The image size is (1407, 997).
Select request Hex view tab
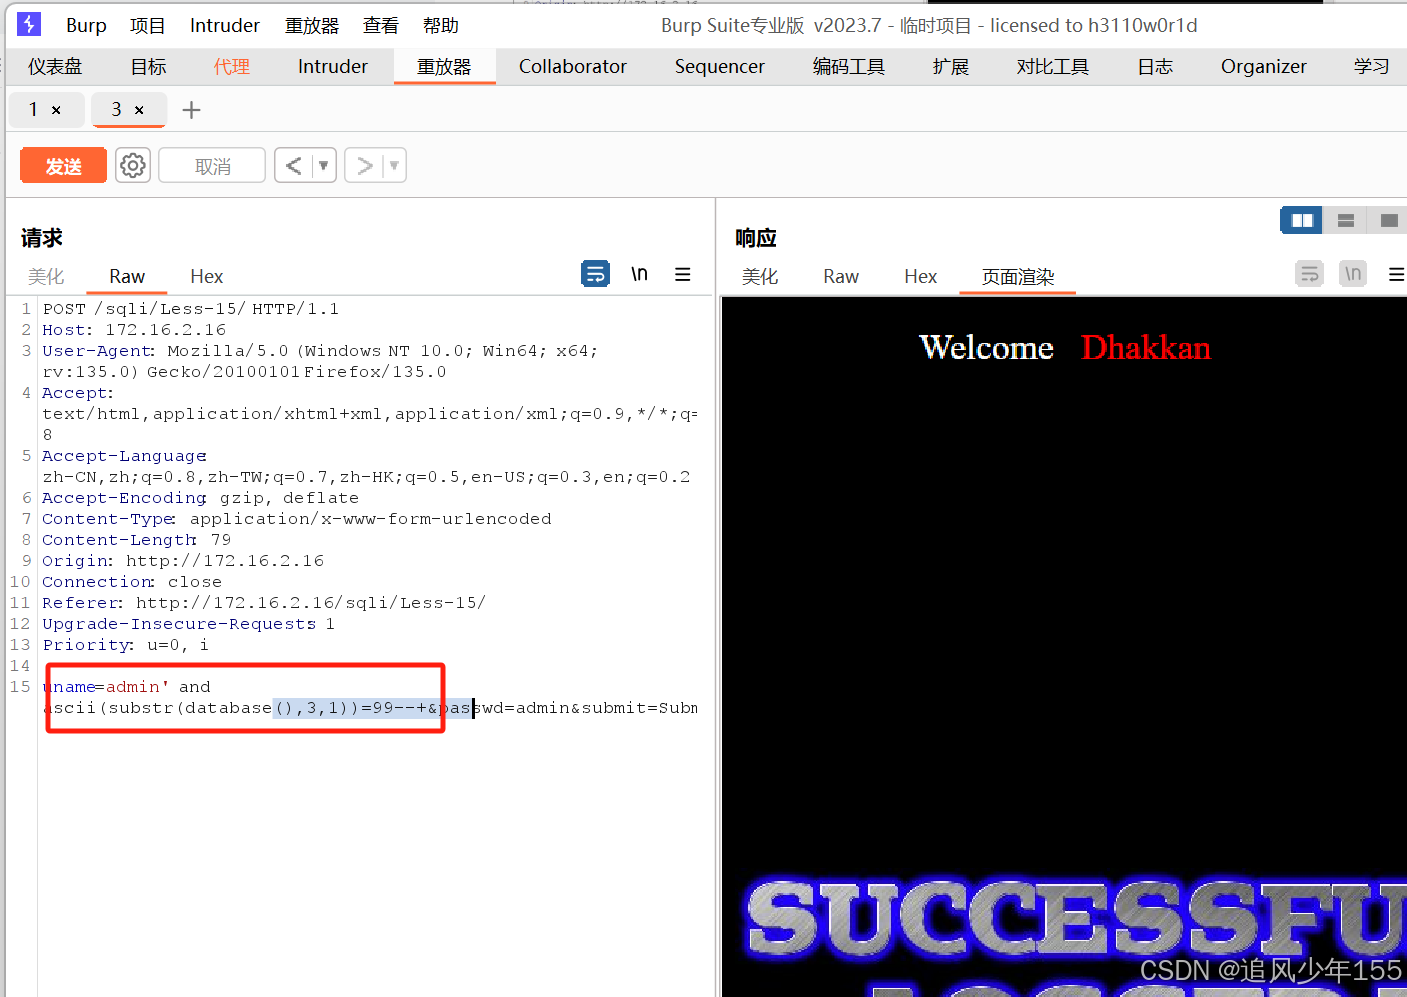pyautogui.click(x=207, y=276)
